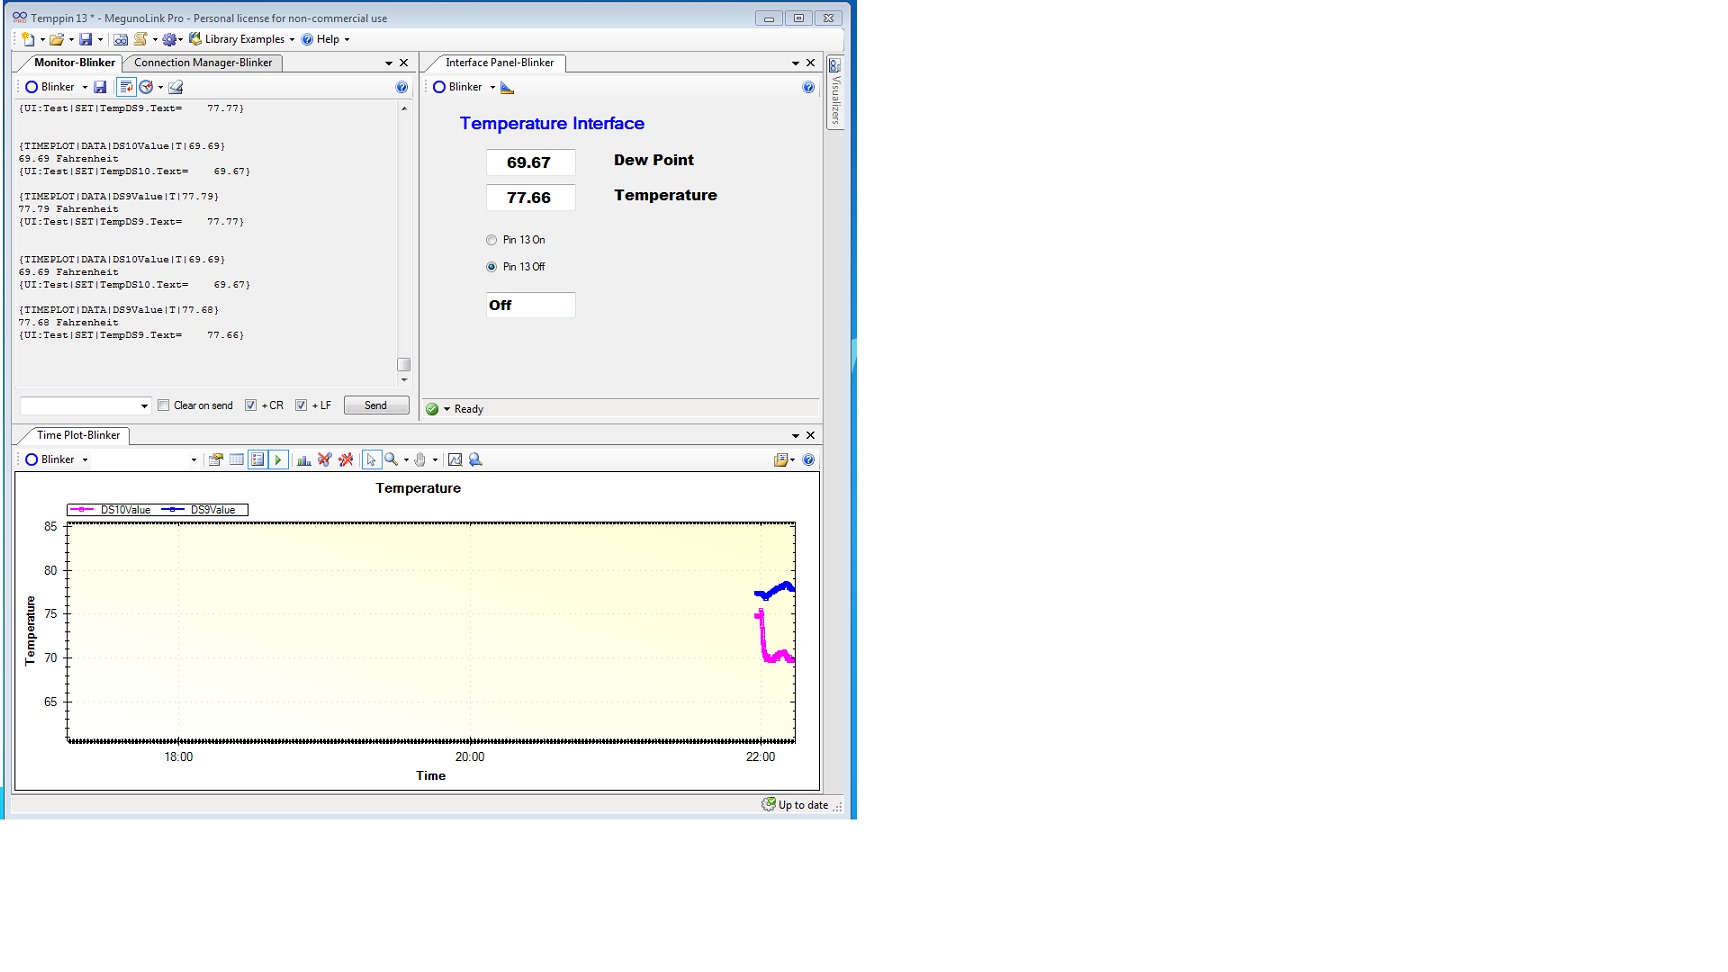Click the save icon in the Monitor toolbar

click(x=100, y=87)
